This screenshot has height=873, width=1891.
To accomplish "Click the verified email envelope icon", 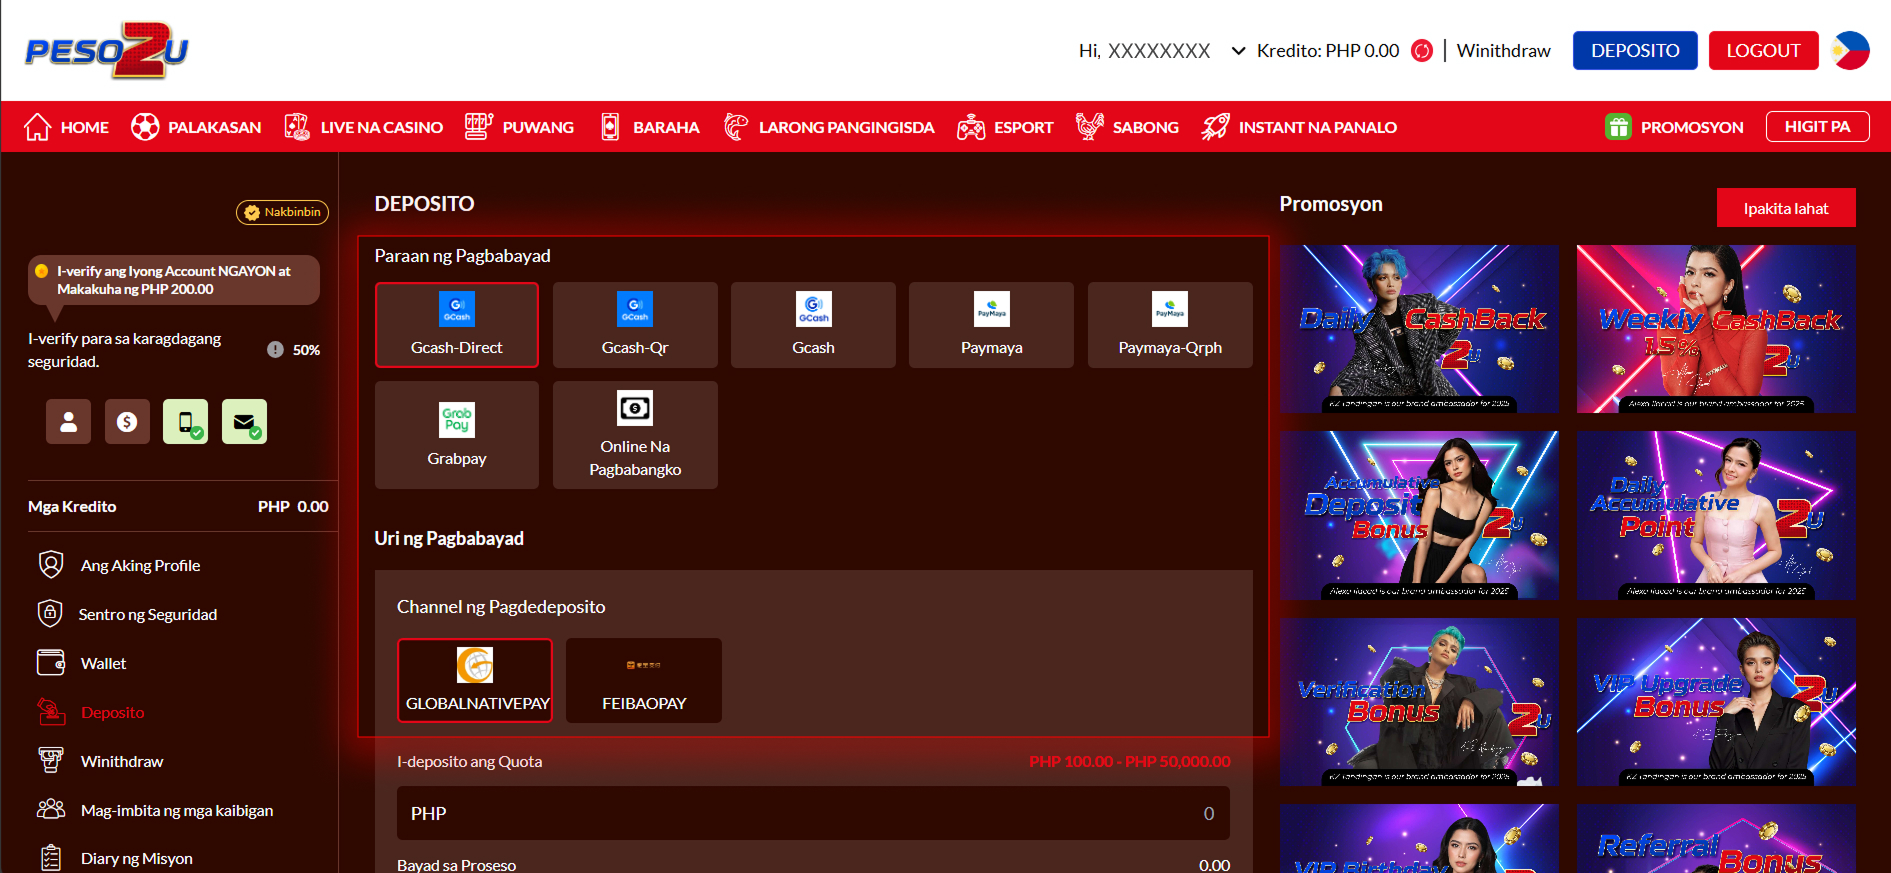I will [244, 422].
